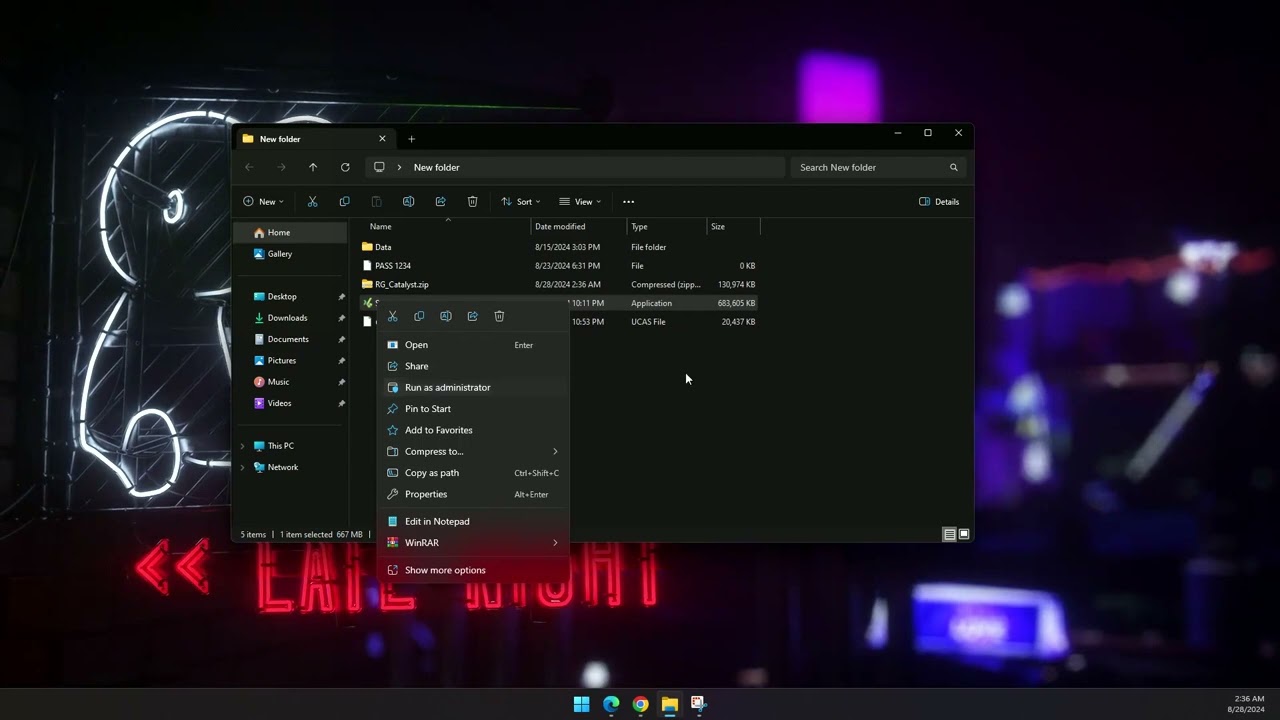Click the address bar breadcrumb chevron
Image resolution: width=1280 pixels, height=720 pixels.
click(399, 167)
